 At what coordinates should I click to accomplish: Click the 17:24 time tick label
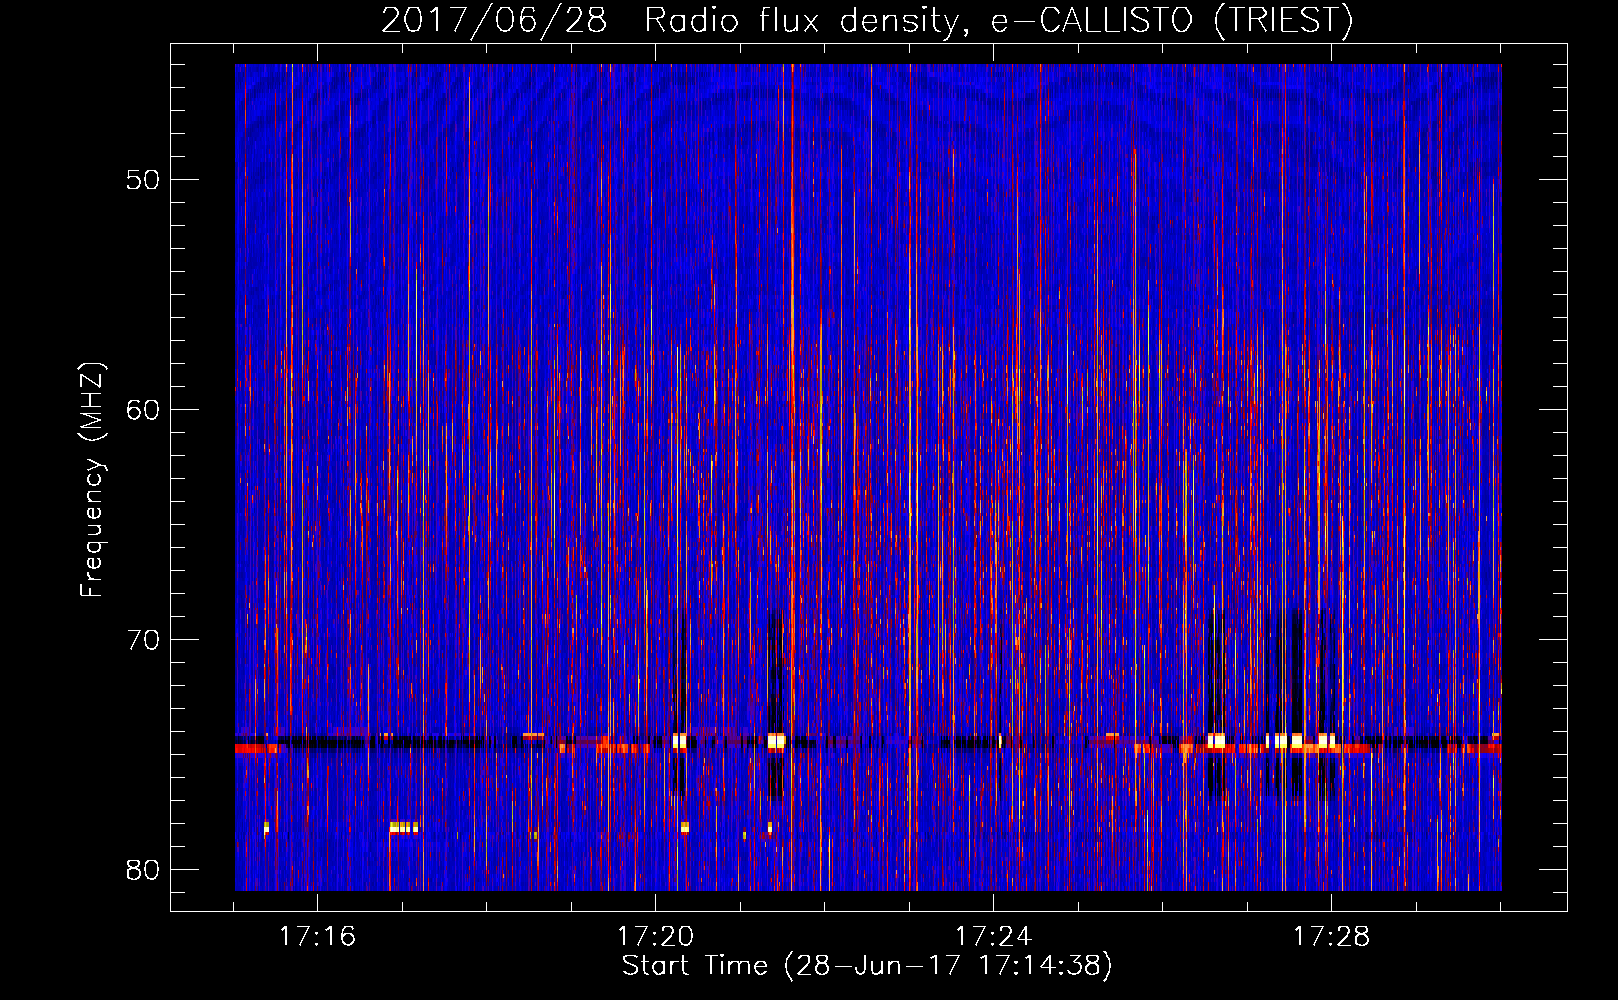pyautogui.click(x=993, y=937)
